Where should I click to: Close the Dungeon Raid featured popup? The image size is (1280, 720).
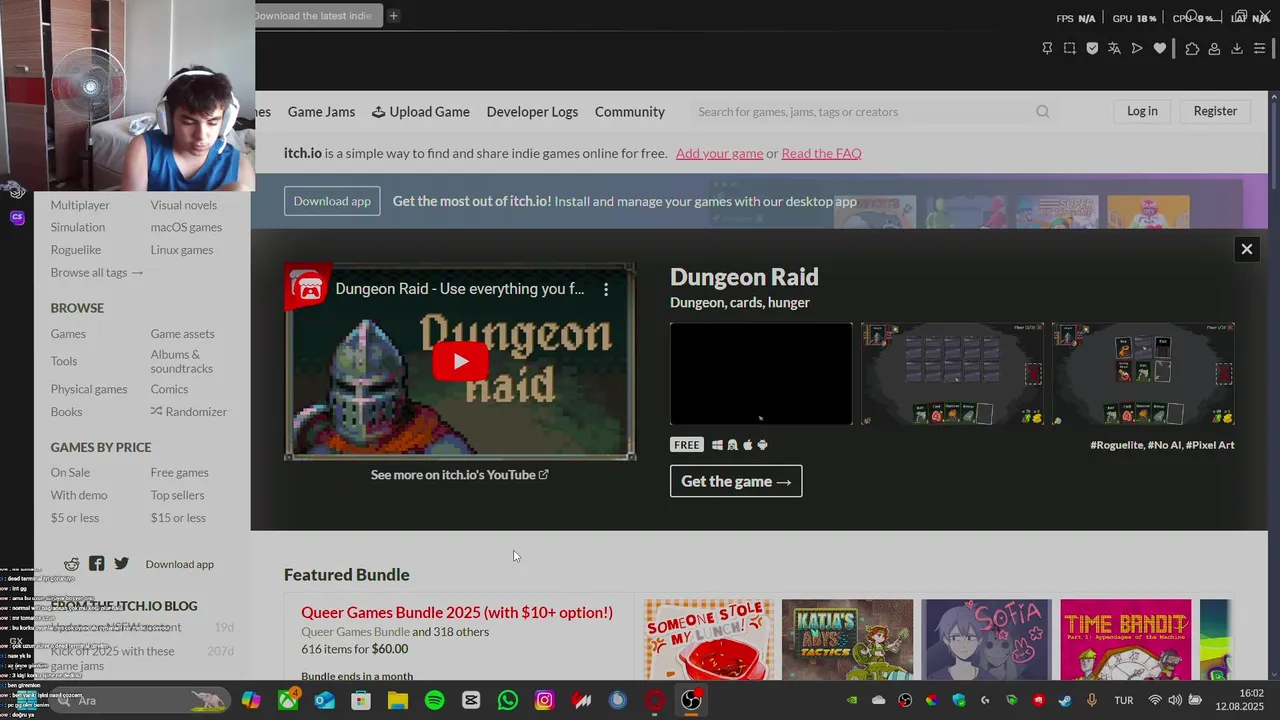click(1246, 249)
